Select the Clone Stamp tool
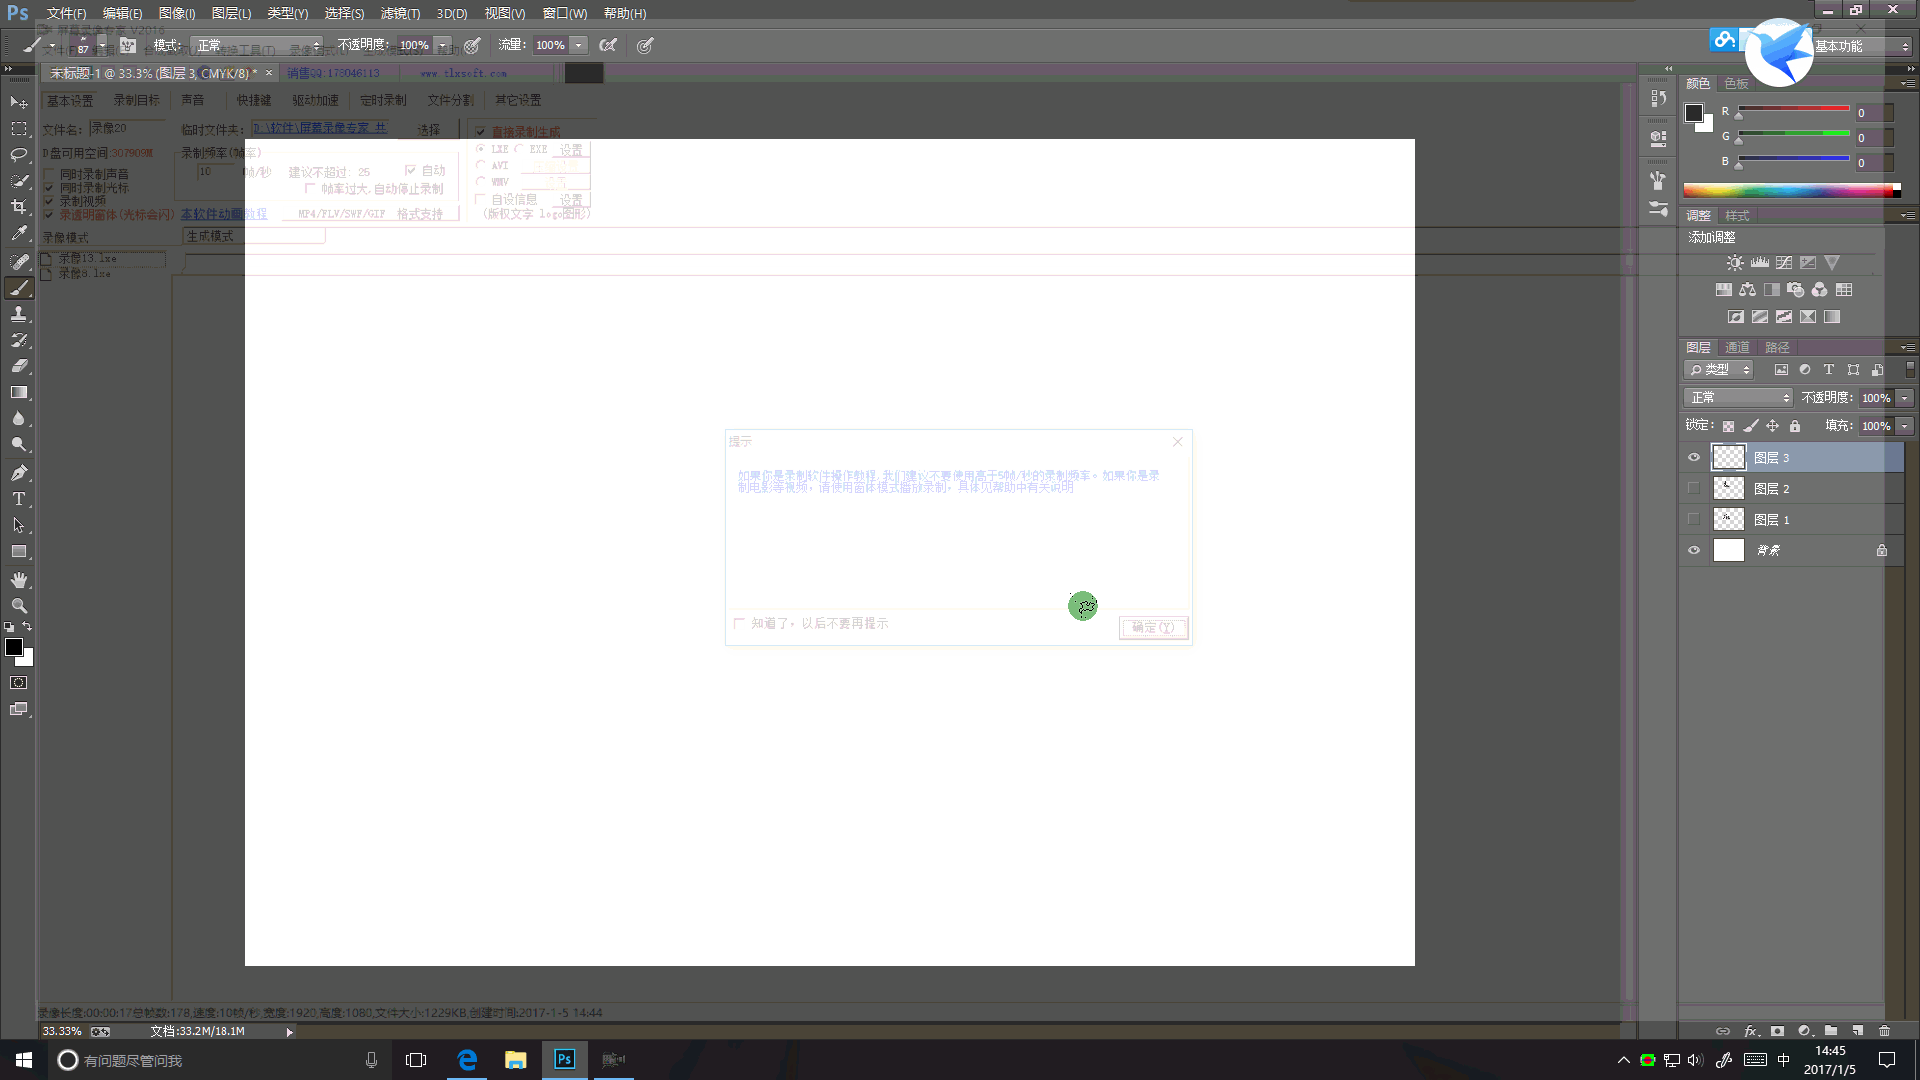This screenshot has height=1080, width=1920. (x=19, y=314)
